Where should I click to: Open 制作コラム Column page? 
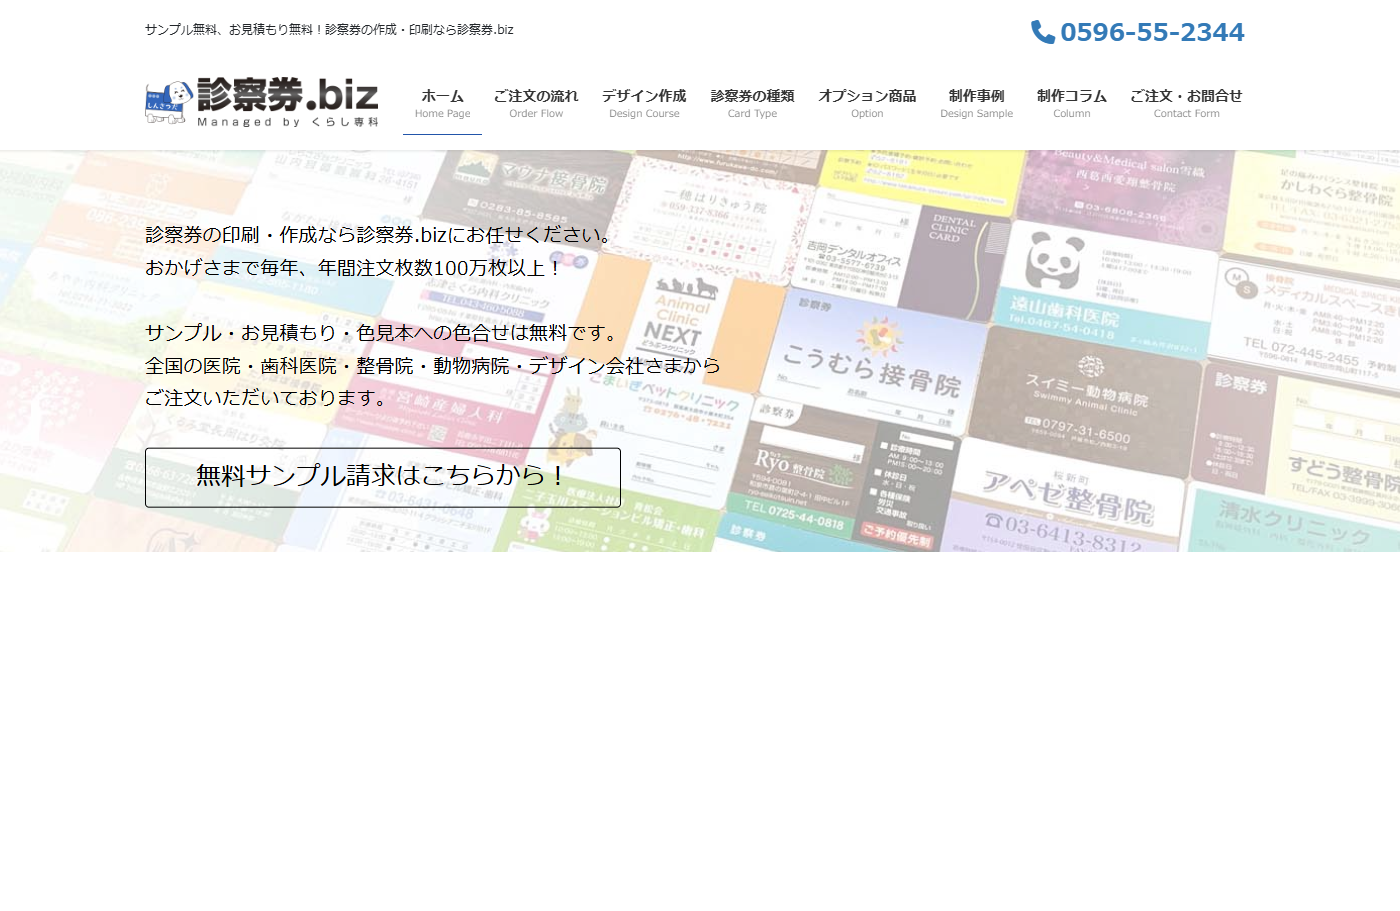[1071, 103]
